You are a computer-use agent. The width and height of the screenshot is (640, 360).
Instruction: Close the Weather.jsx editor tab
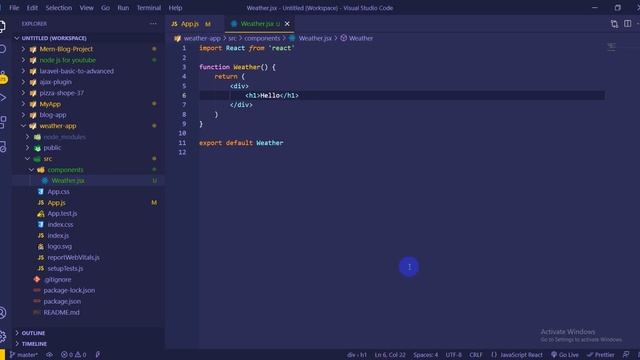287,24
